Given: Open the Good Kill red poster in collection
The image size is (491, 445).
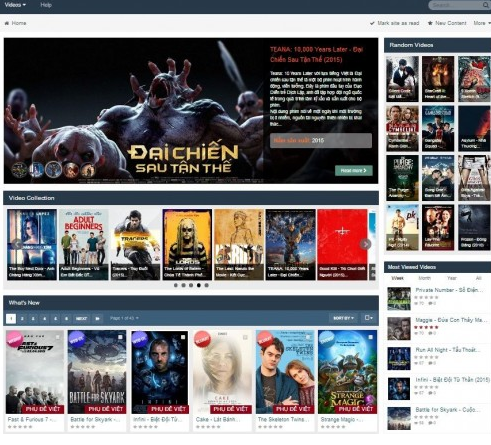Looking at the screenshot, I should (342, 244).
